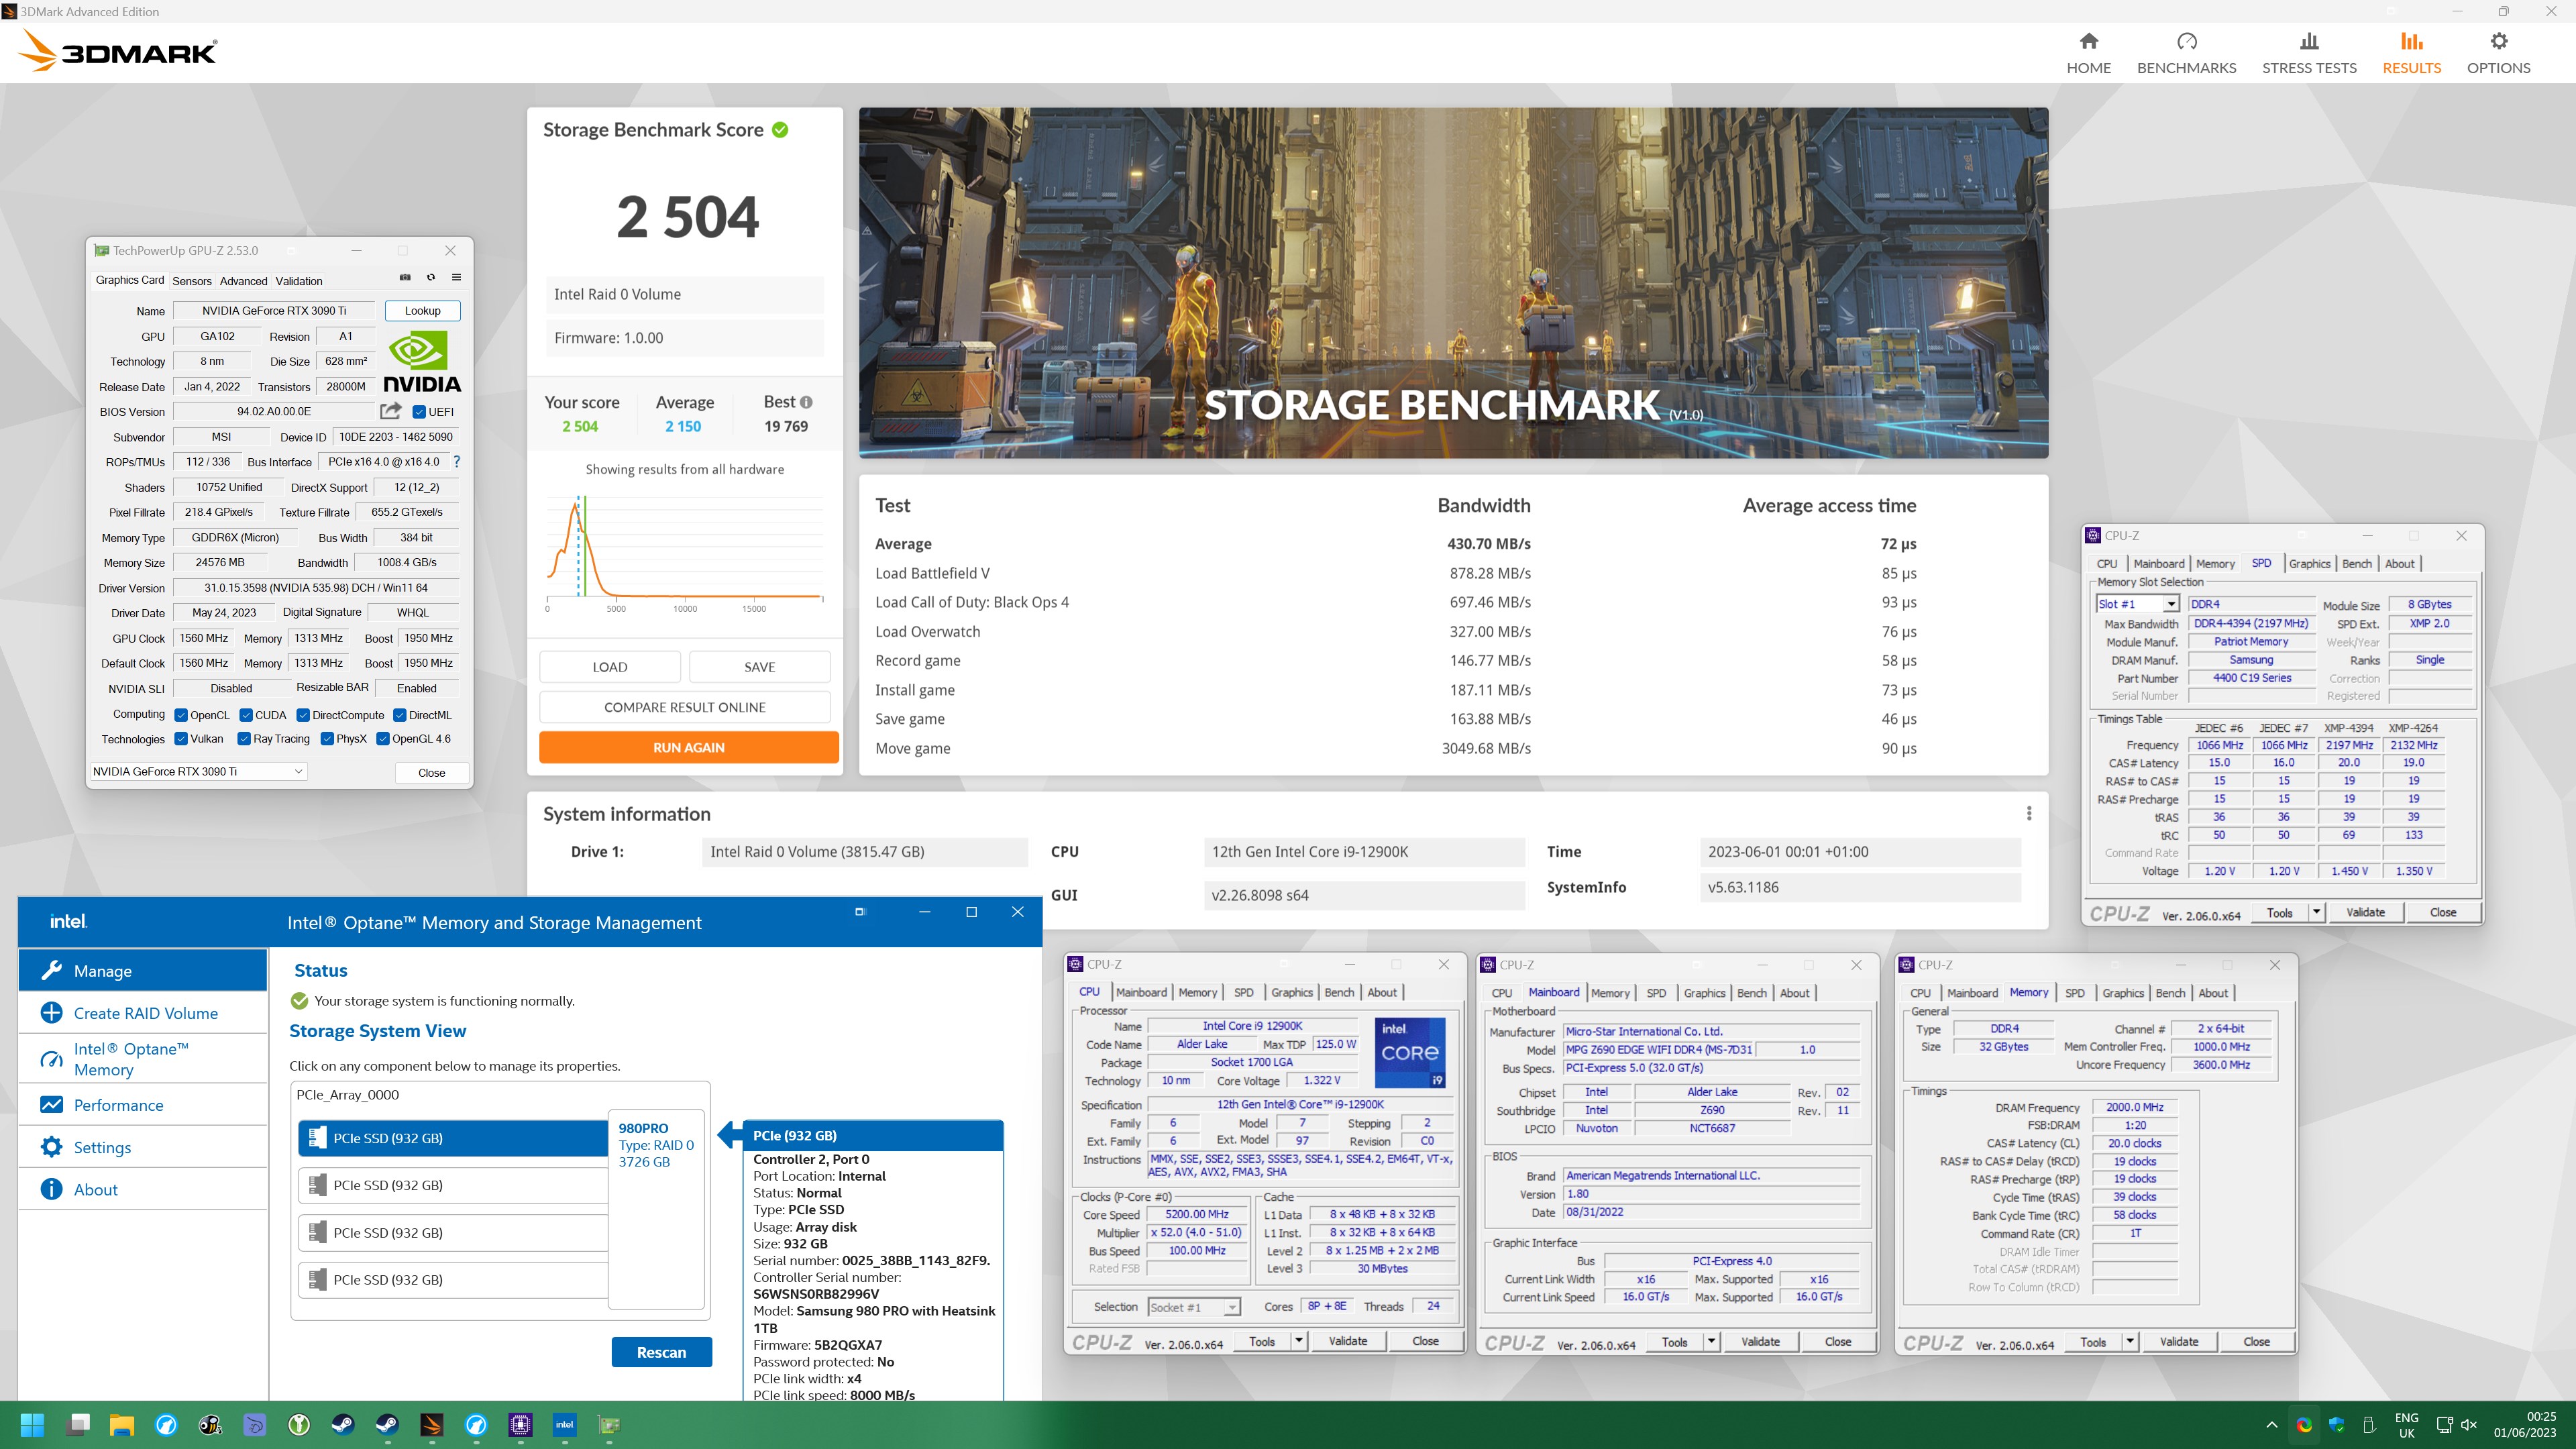Toggle the DirectCompute checkbox
Viewport: 2576px width, 1449px height.
click(303, 715)
